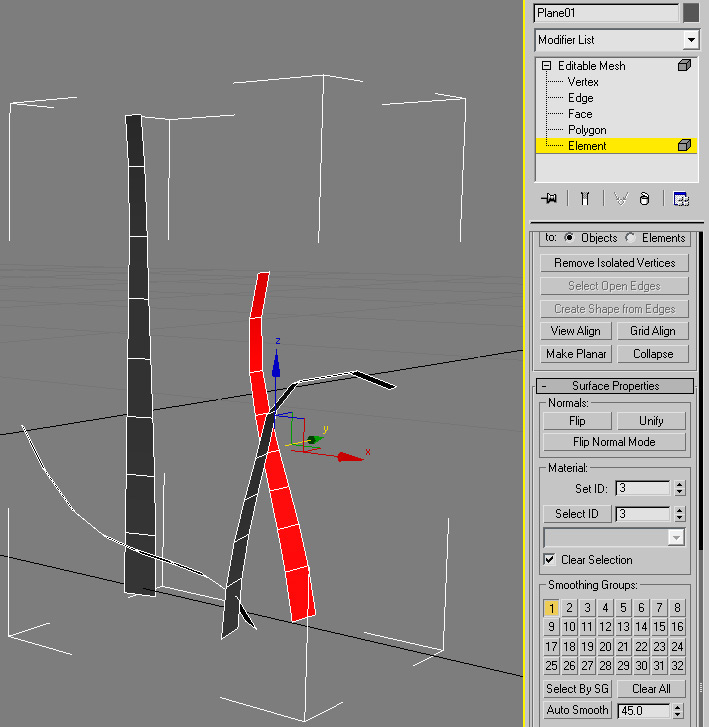This screenshot has height=727, width=709.
Task: Click the Editable Mesh box icon
Action: point(684,65)
